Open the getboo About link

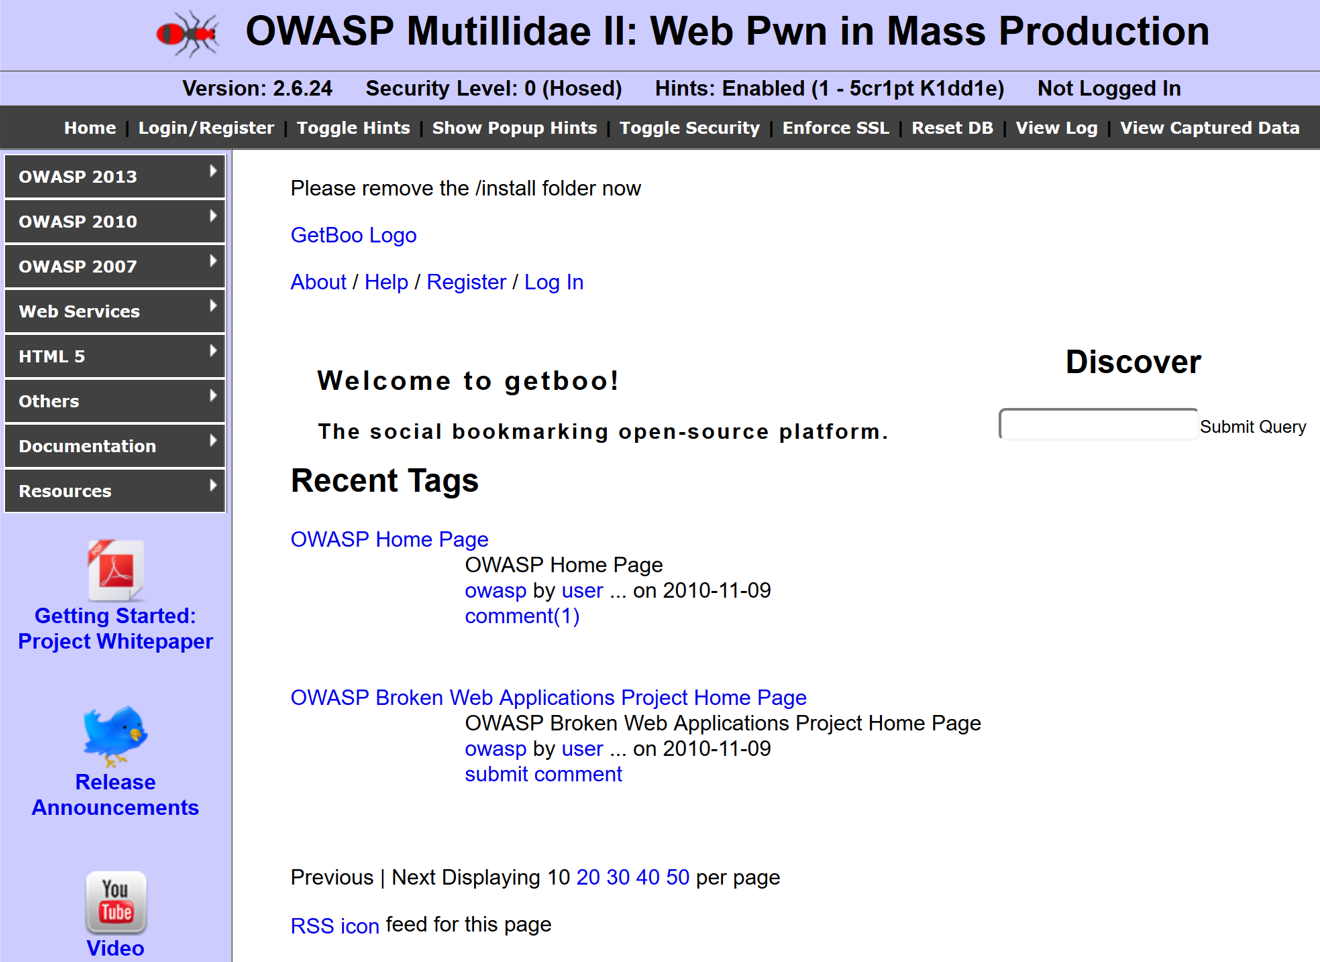(x=318, y=282)
